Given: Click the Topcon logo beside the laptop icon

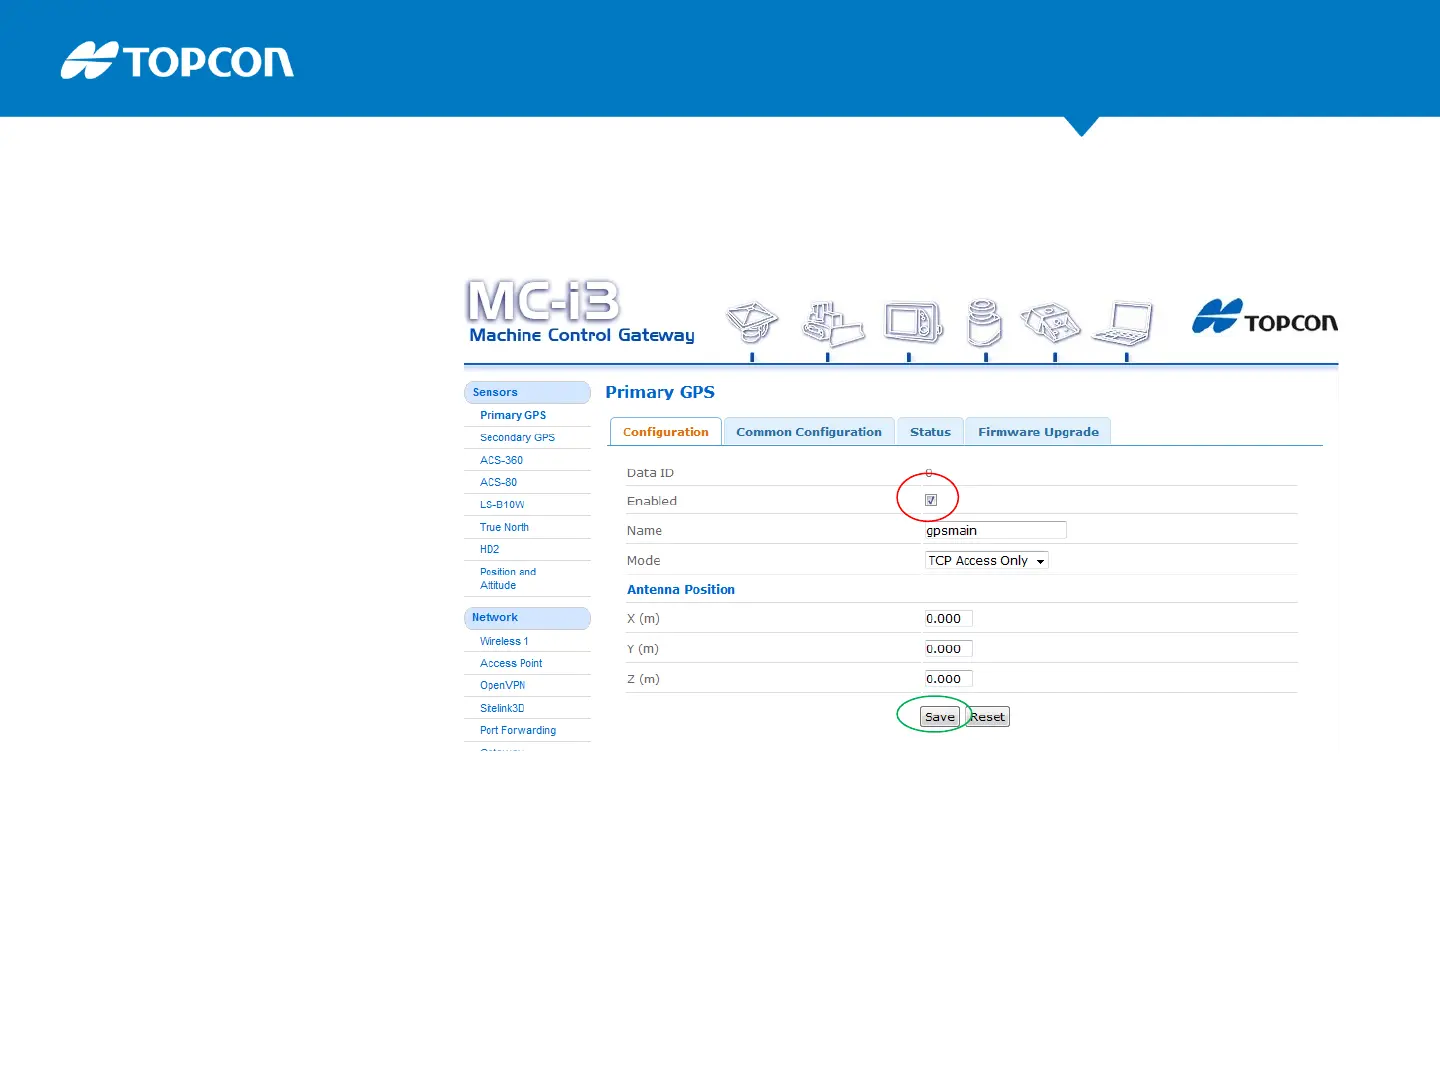Looking at the screenshot, I should (1265, 317).
